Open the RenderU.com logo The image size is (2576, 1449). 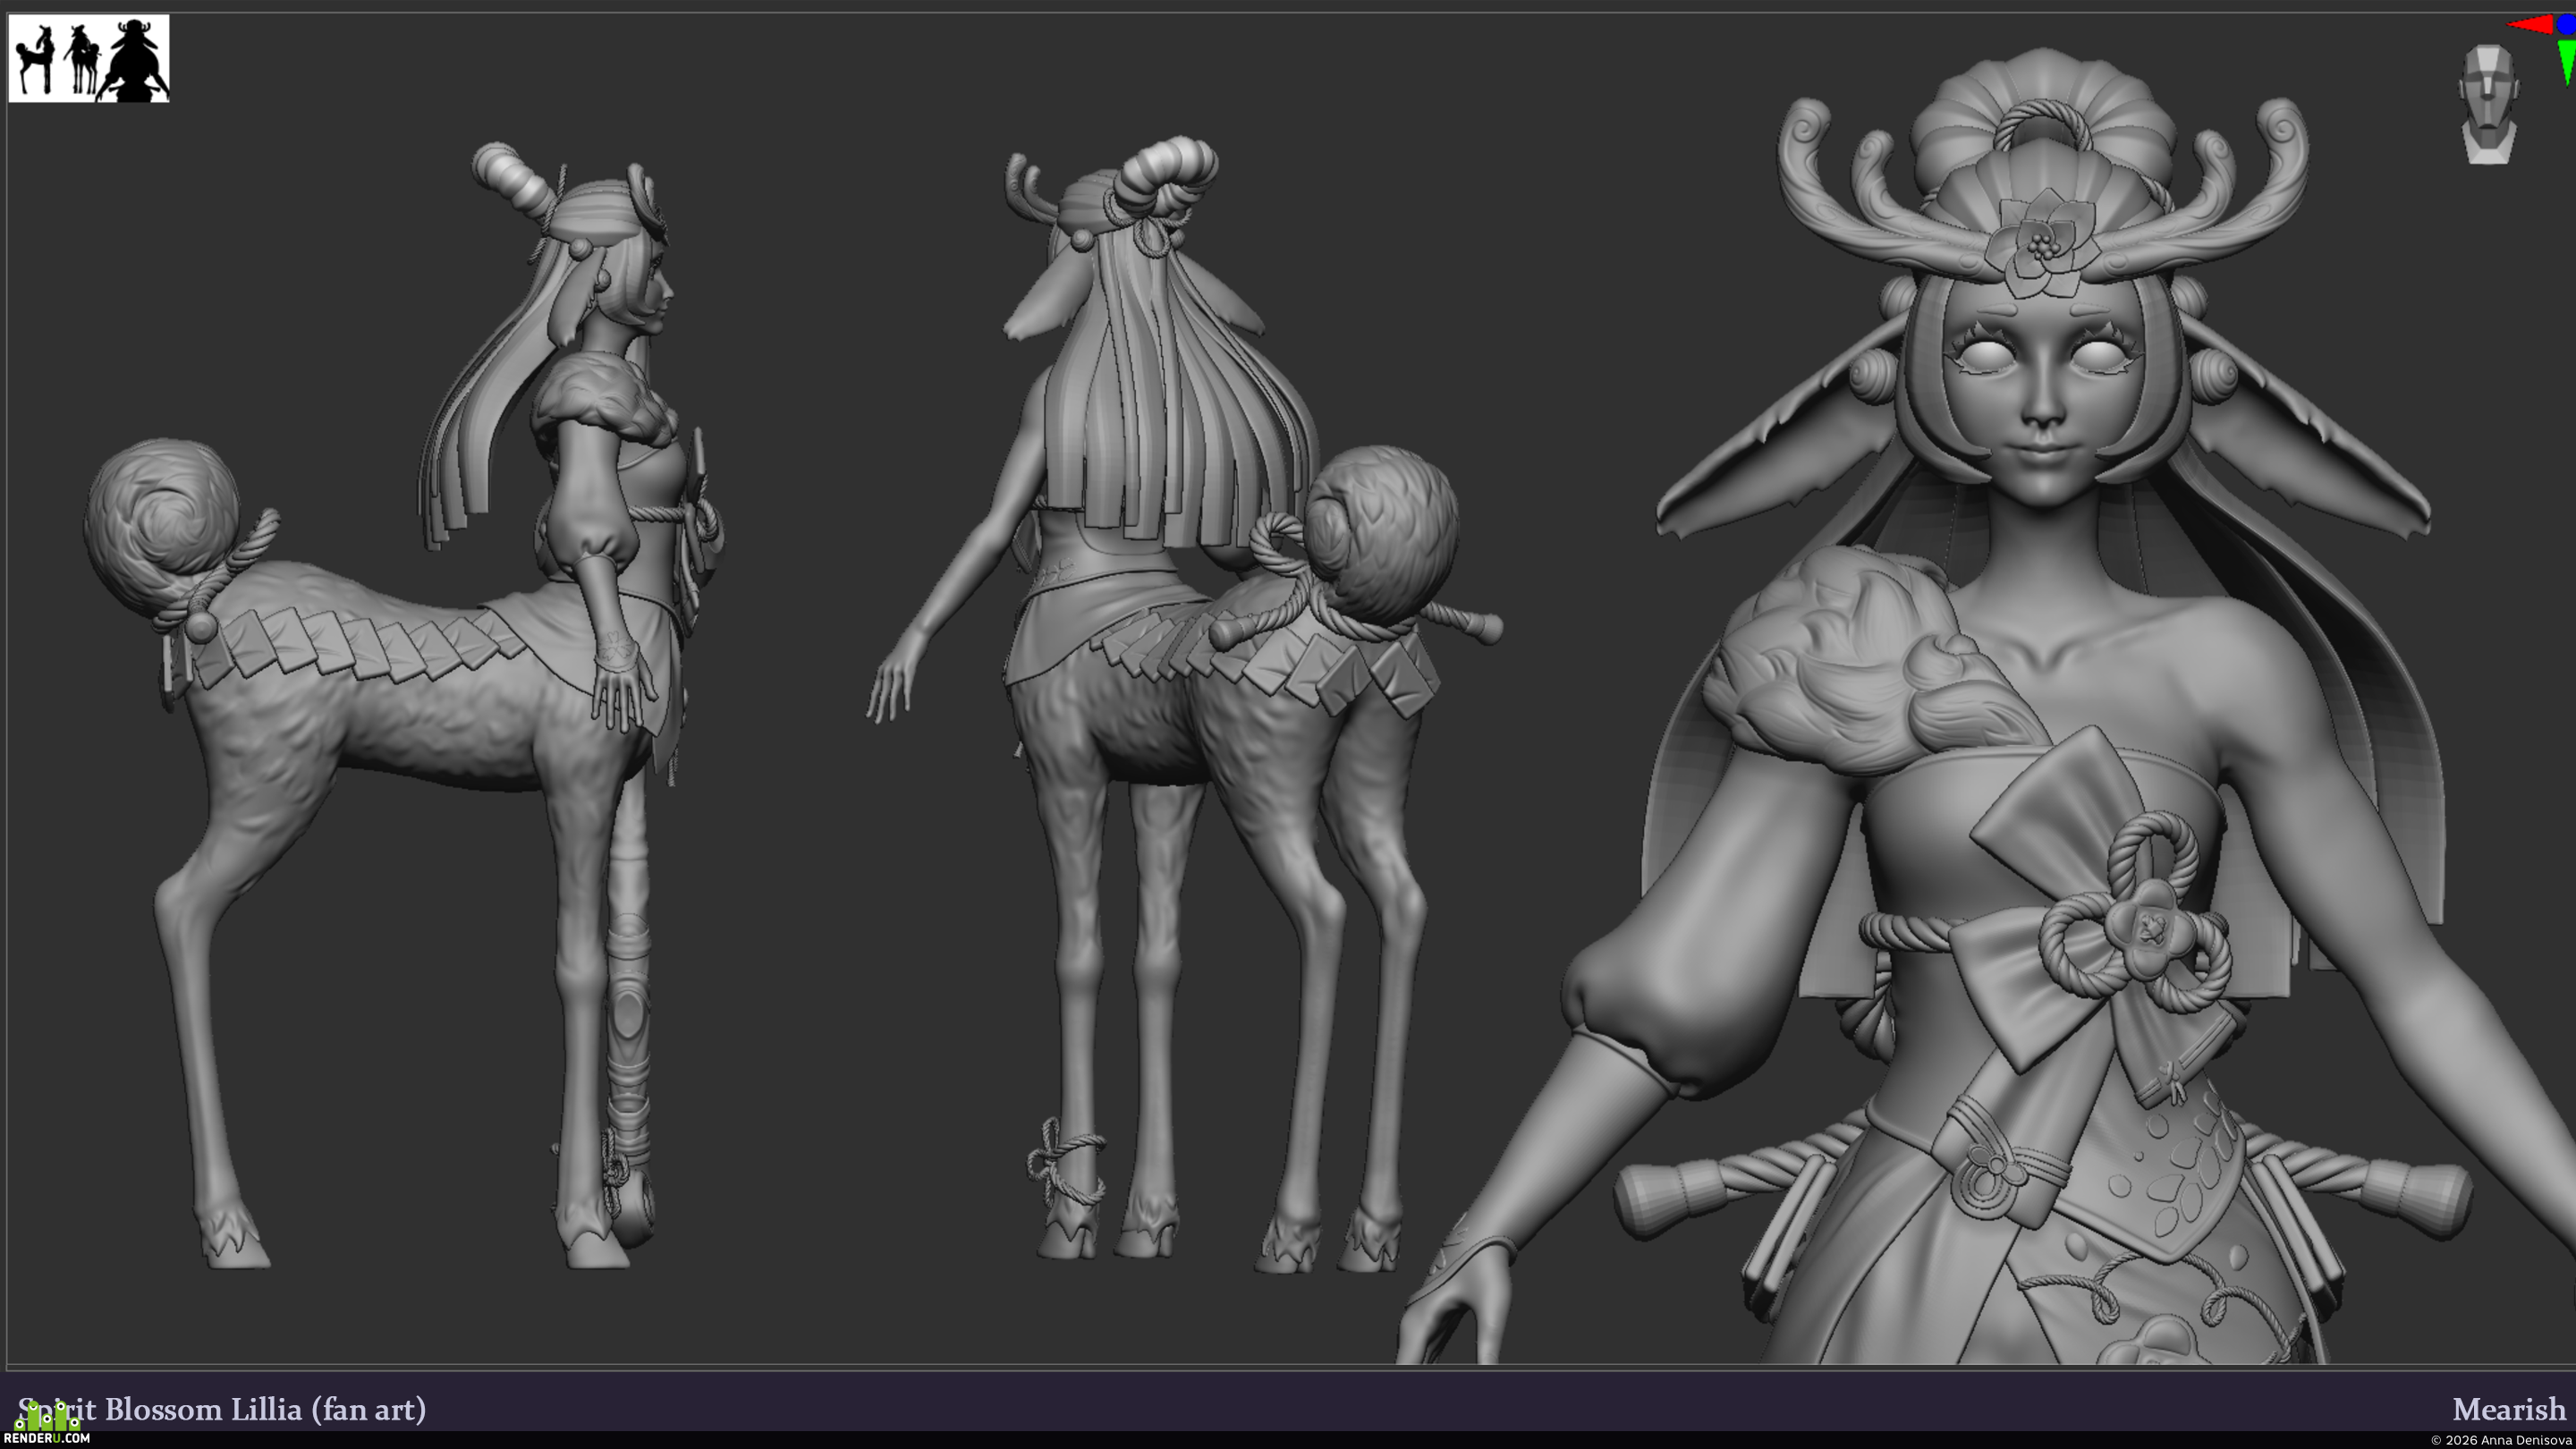tap(47, 1424)
